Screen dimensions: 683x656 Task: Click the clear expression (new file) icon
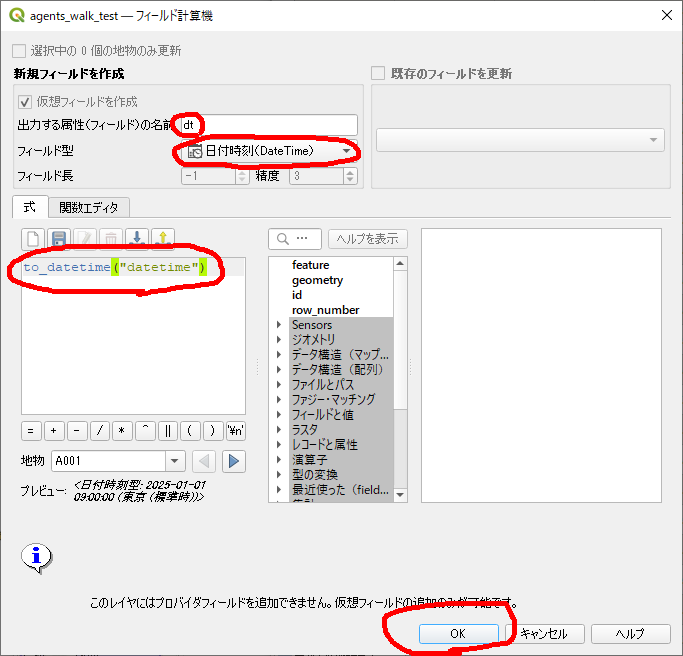(33, 239)
